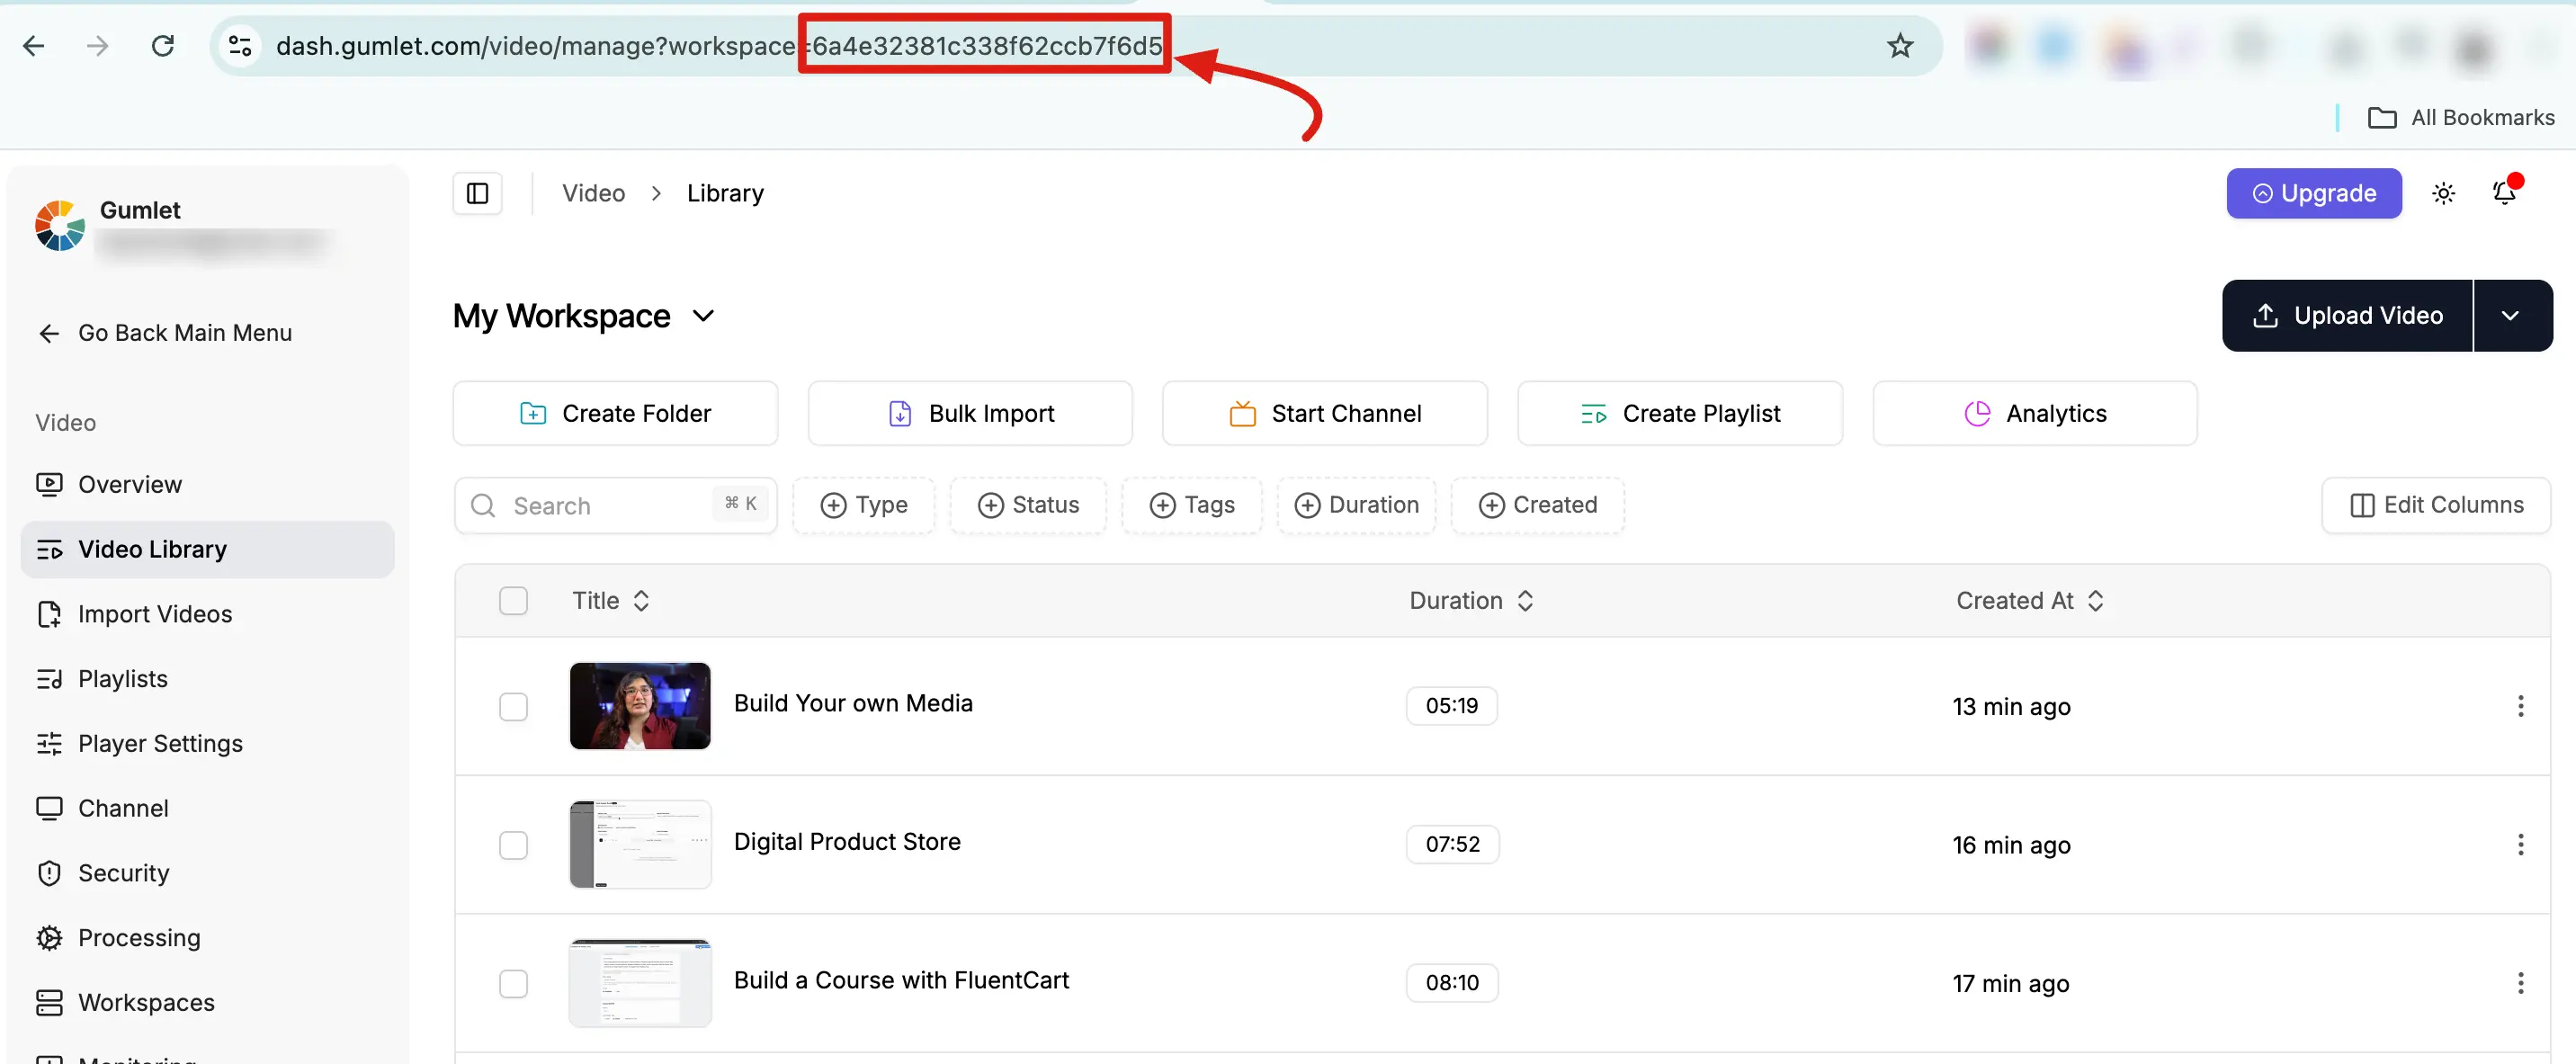Open Player Settings

[140, 743]
